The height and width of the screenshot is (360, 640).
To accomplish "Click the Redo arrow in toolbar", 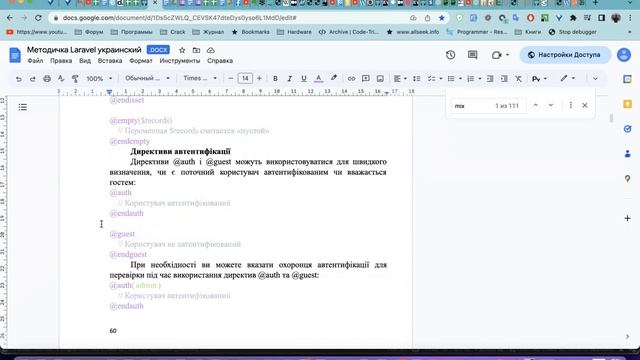I will pos(33,78).
